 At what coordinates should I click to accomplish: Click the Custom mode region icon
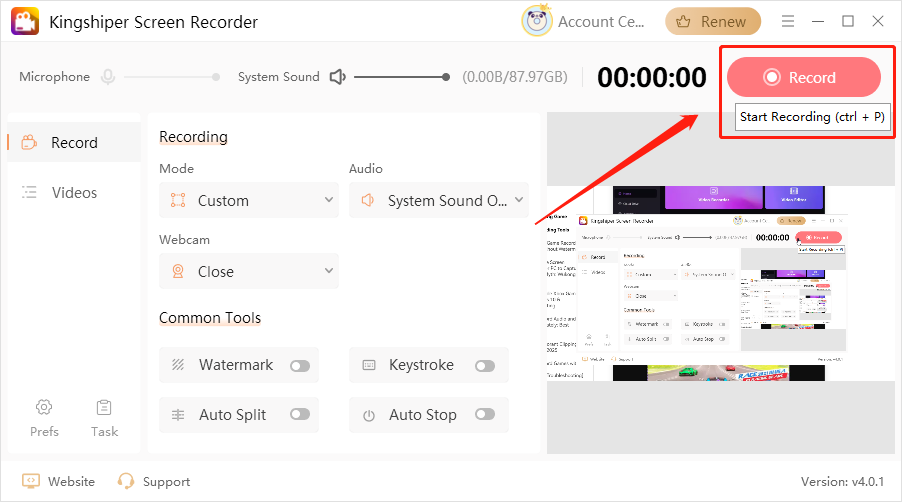tap(178, 200)
